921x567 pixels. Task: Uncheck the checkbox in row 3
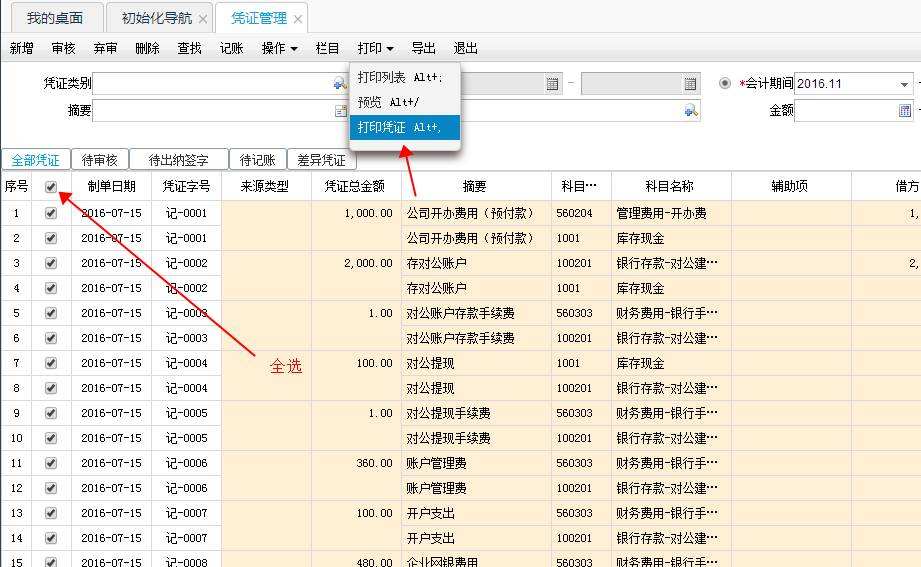click(x=51, y=263)
